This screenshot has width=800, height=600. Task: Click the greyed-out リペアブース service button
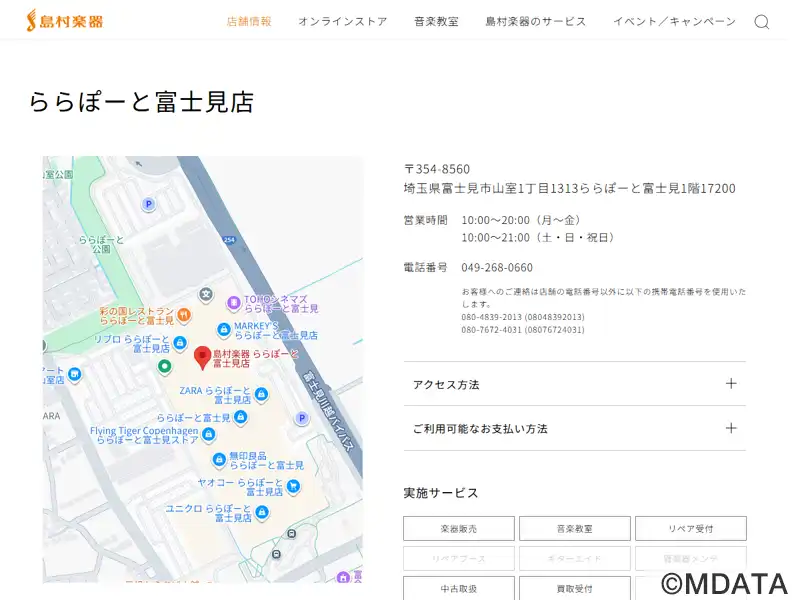coord(459,559)
